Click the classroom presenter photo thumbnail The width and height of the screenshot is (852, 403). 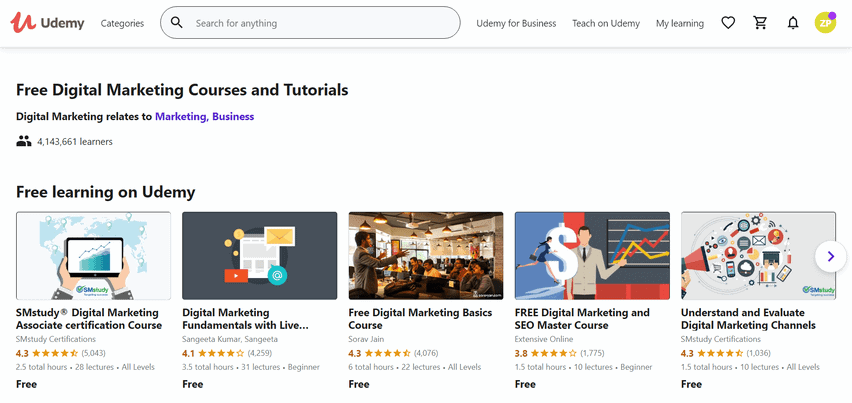point(426,255)
